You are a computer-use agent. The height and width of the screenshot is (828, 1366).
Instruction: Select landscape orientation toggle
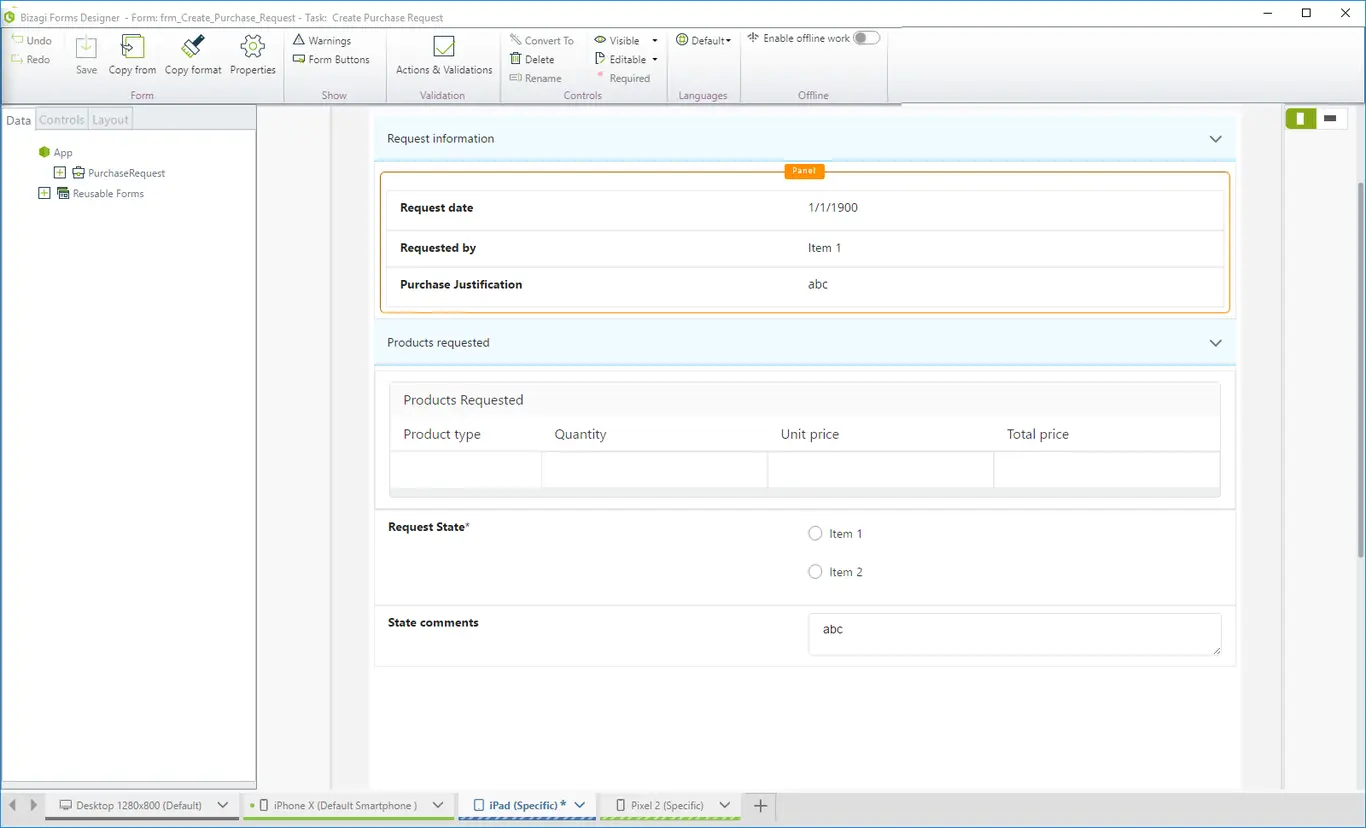point(1330,119)
